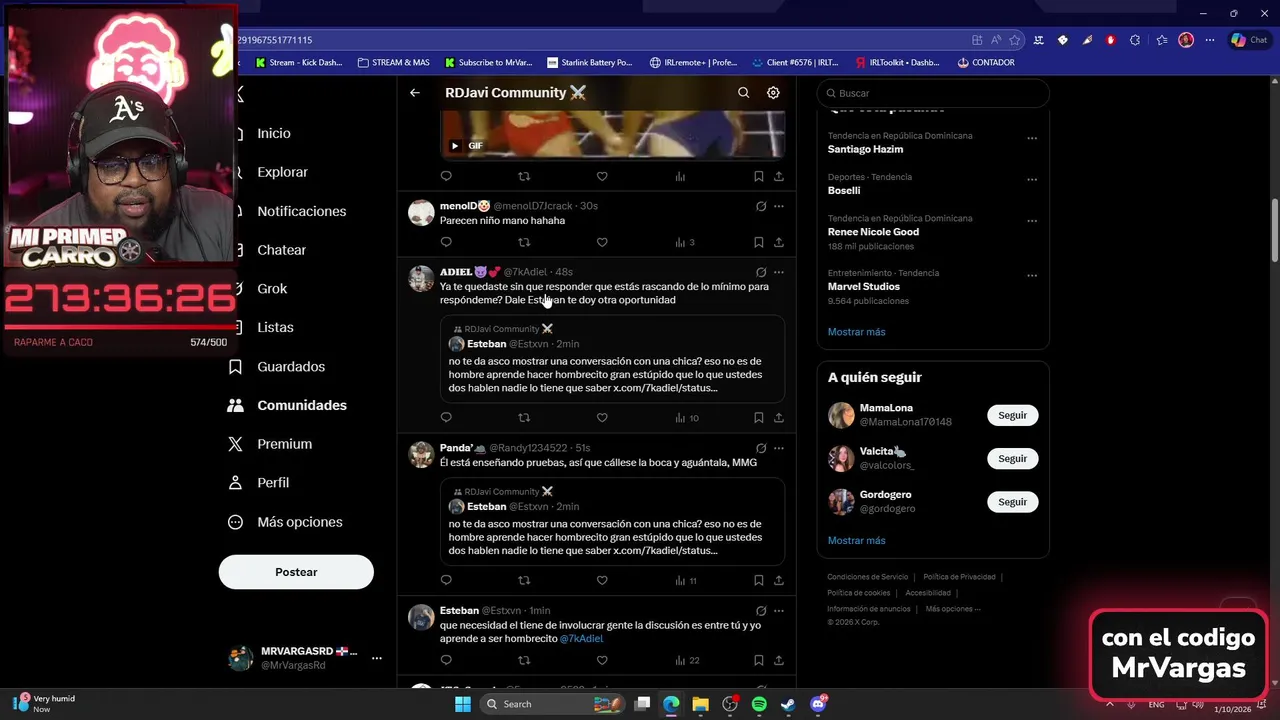Share menolD's tweet
This screenshot has height=720, width=1280.
point(779,242)
